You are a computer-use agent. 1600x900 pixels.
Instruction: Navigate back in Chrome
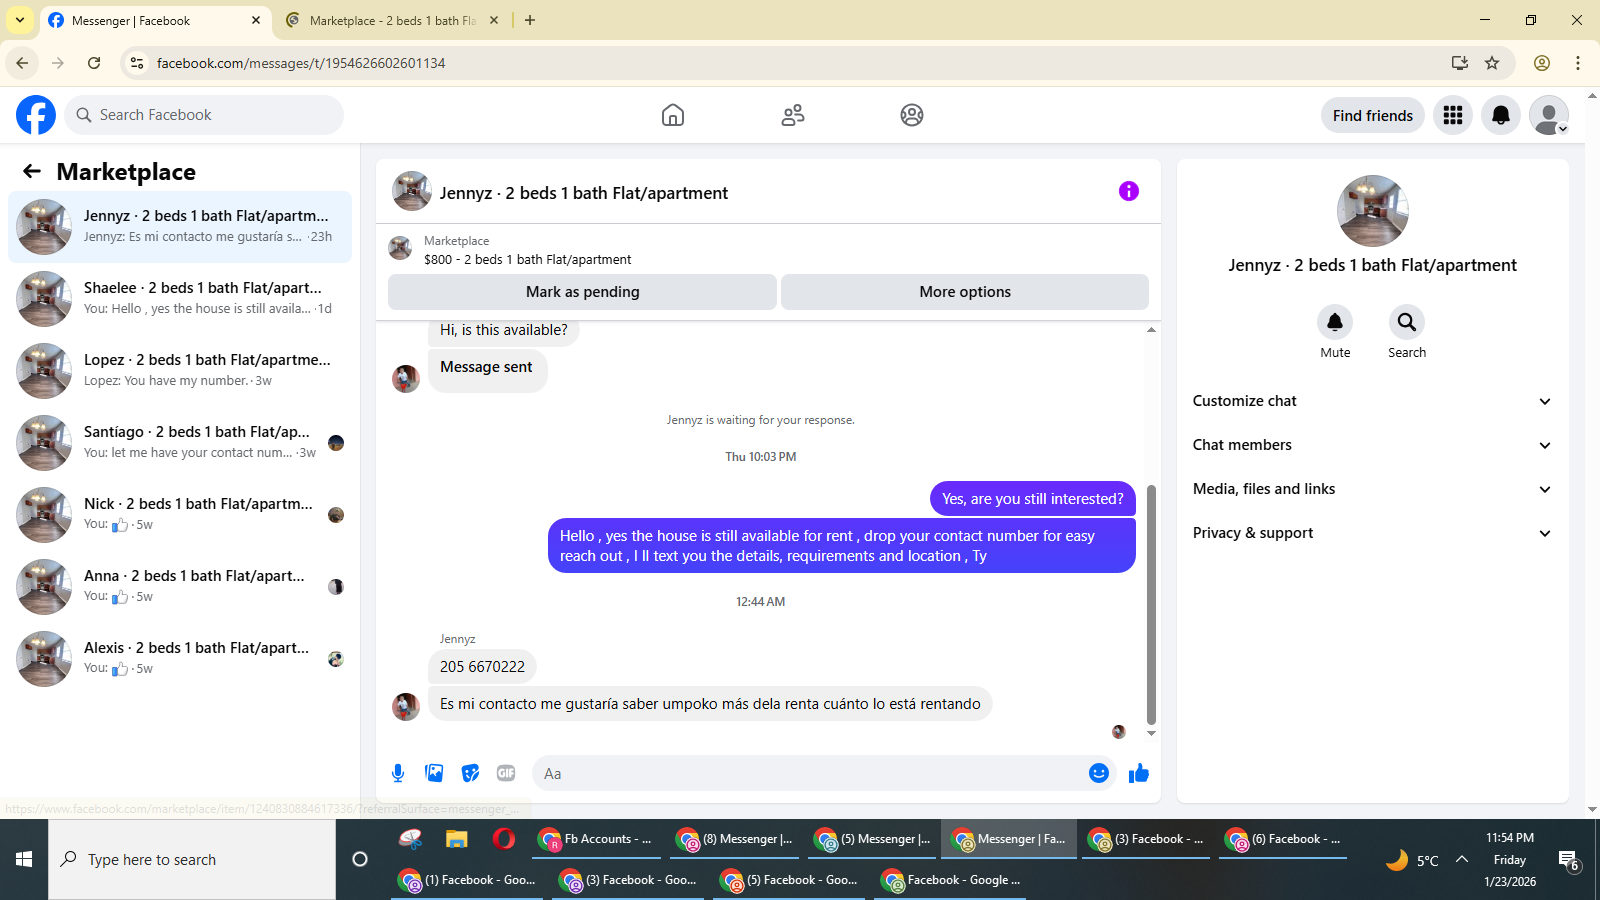tap(22, 63)
